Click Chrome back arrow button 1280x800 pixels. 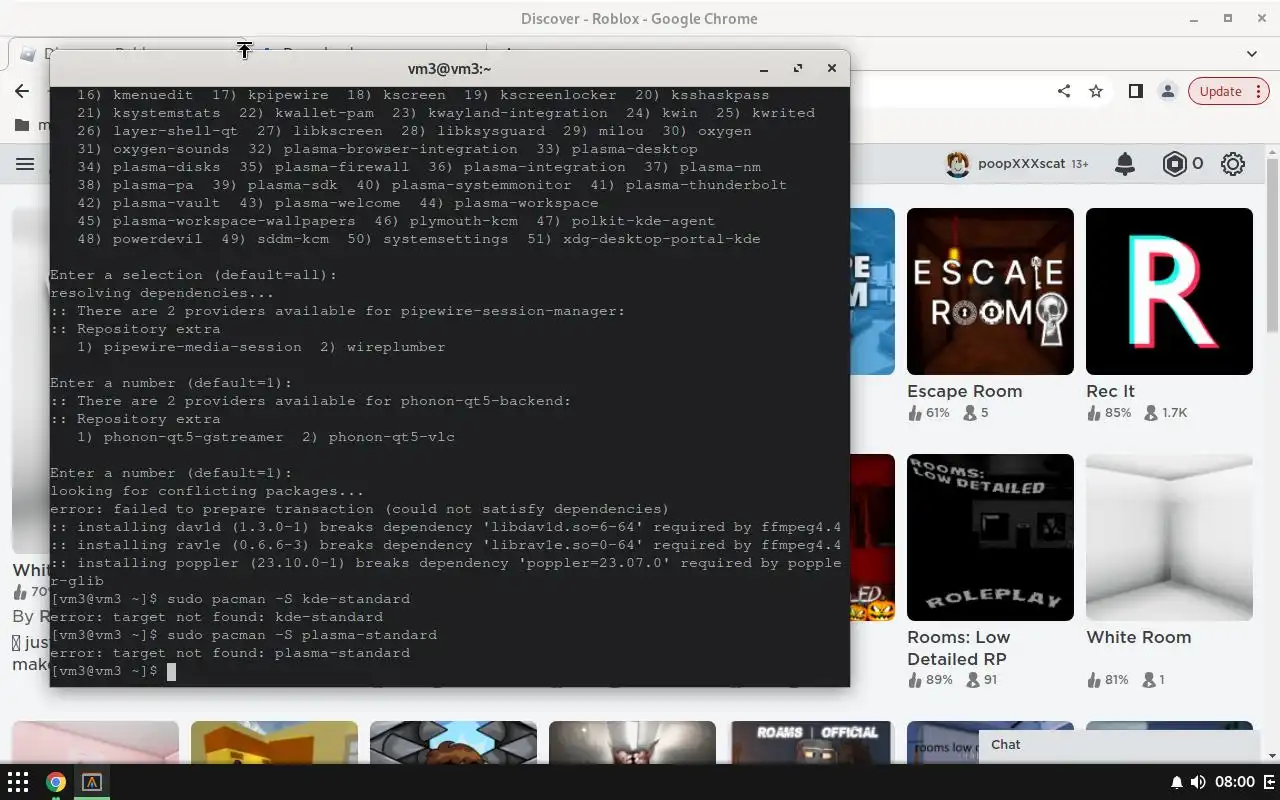point(22,91)
